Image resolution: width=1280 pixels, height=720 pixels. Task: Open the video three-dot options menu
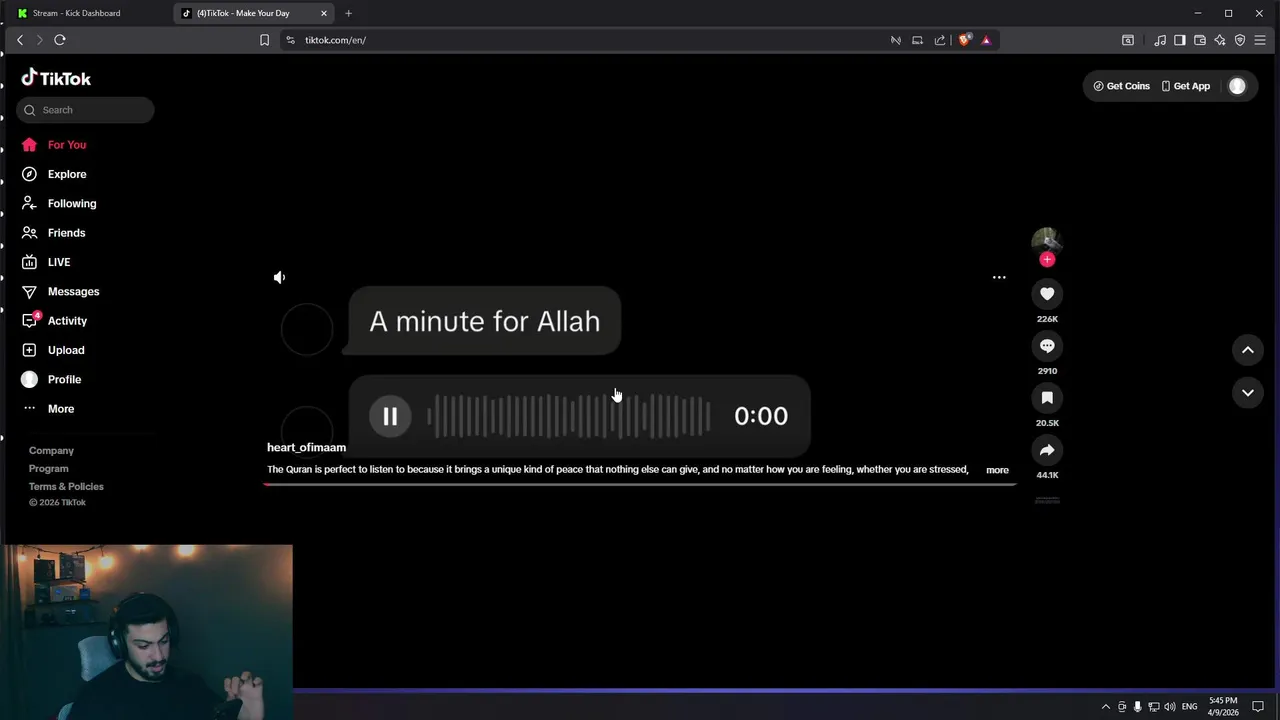(x=999, y=277)
